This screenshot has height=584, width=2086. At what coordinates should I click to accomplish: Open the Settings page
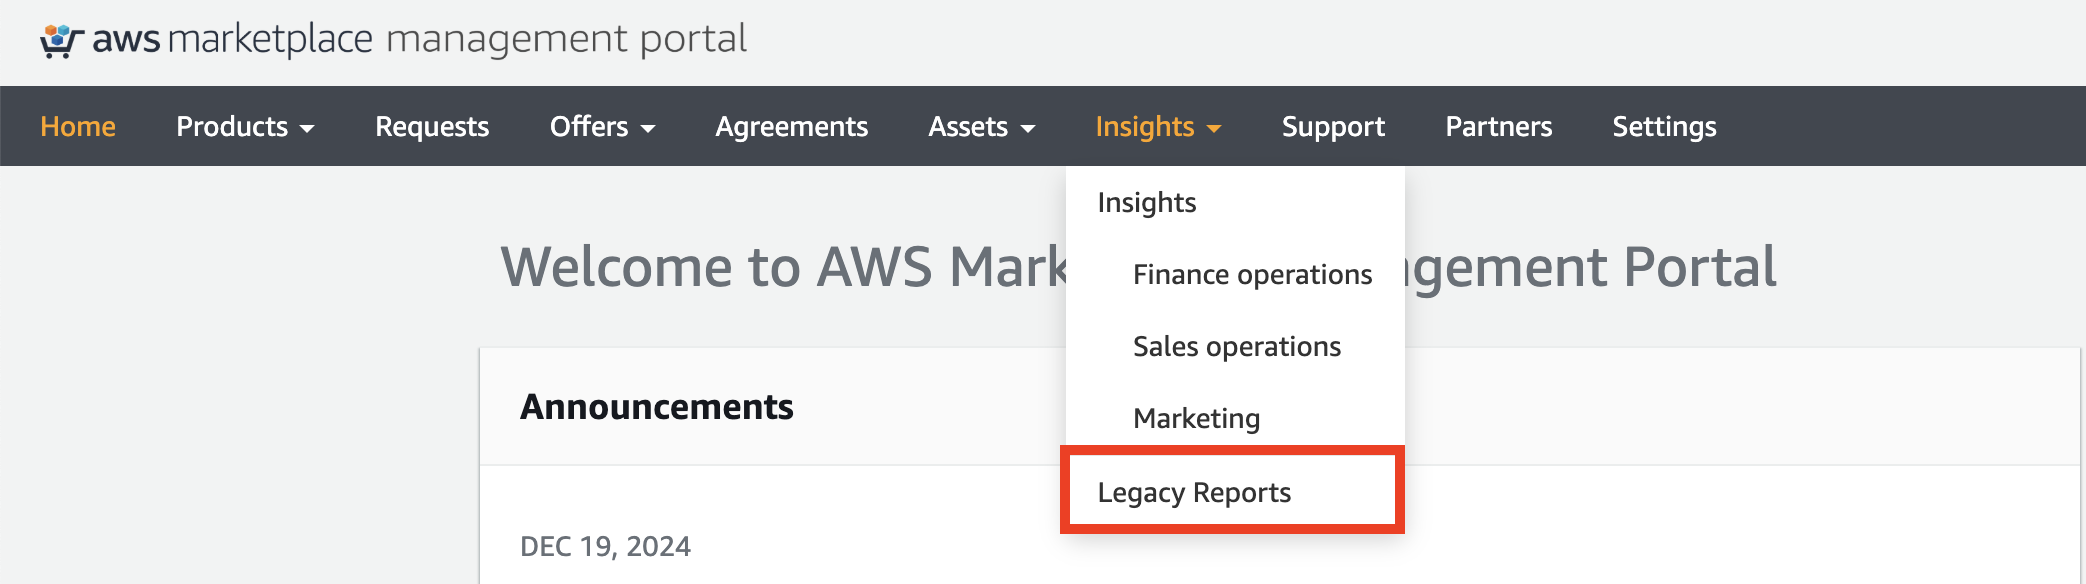point(1663,126)
